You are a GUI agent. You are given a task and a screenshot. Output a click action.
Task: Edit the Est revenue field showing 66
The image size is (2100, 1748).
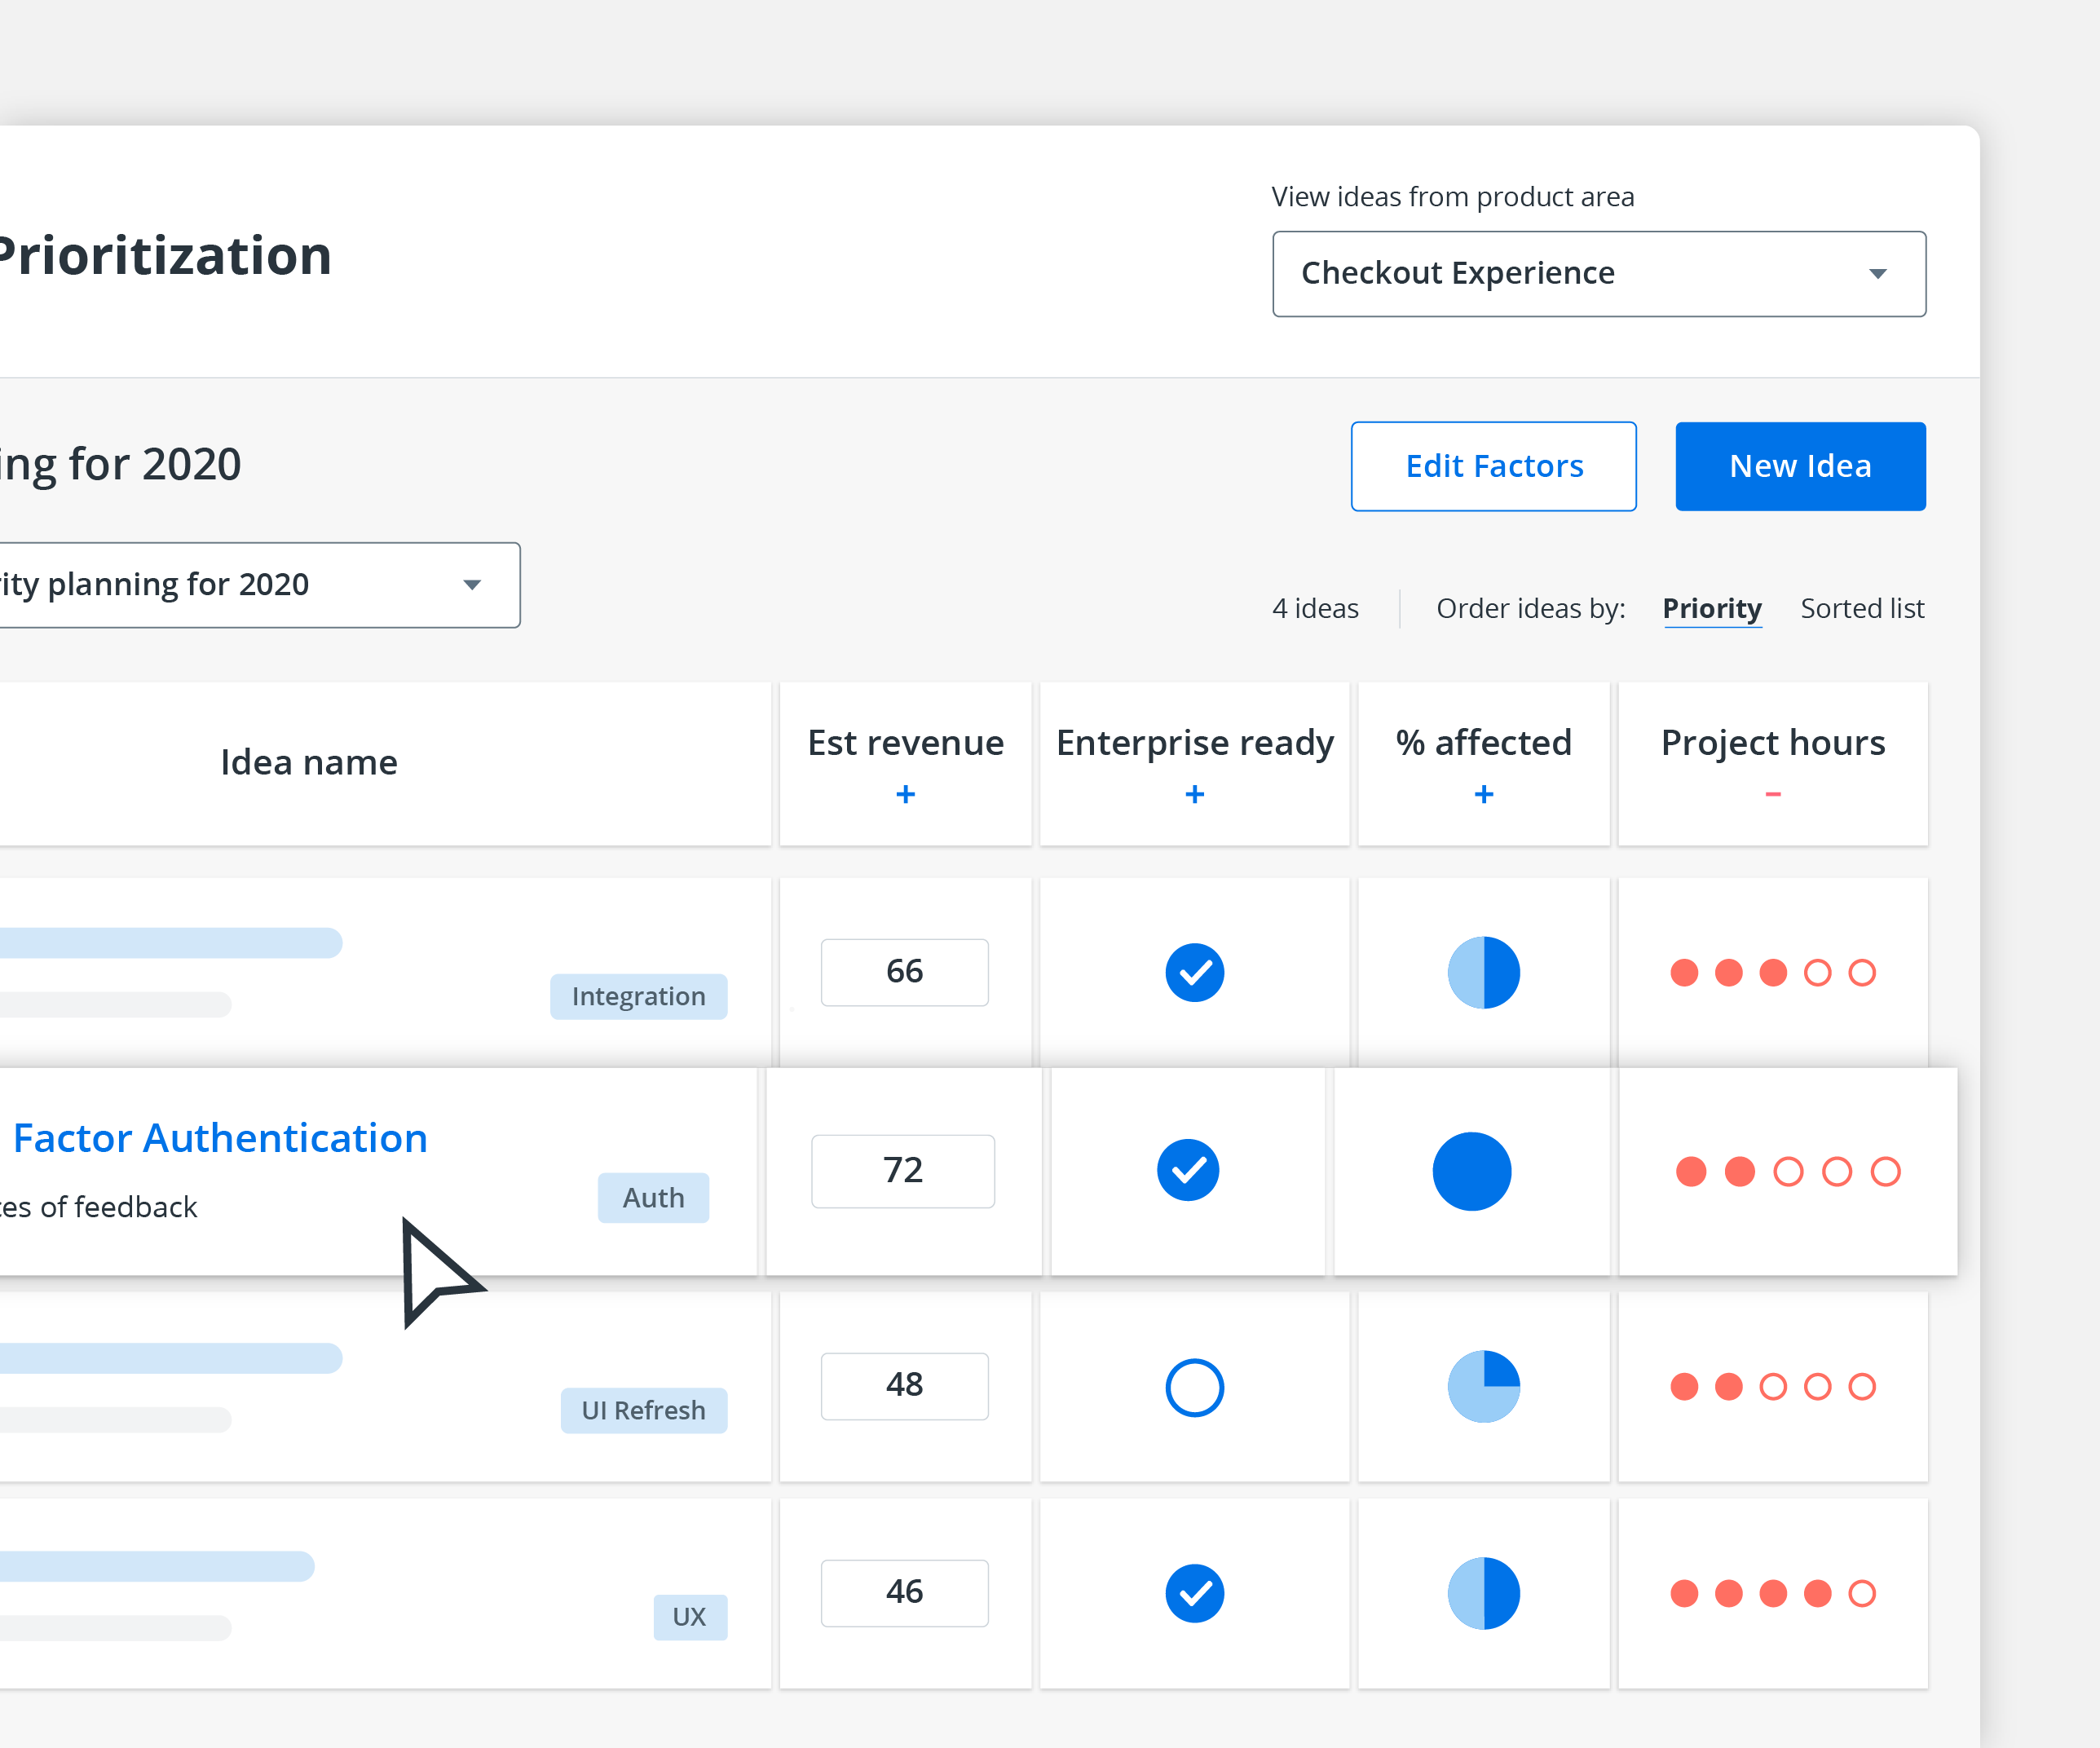coord(905,972)
